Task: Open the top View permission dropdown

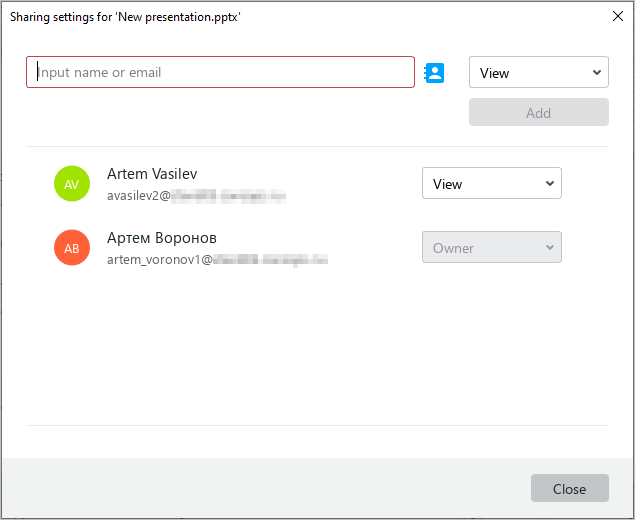Action: coord(538,72)
